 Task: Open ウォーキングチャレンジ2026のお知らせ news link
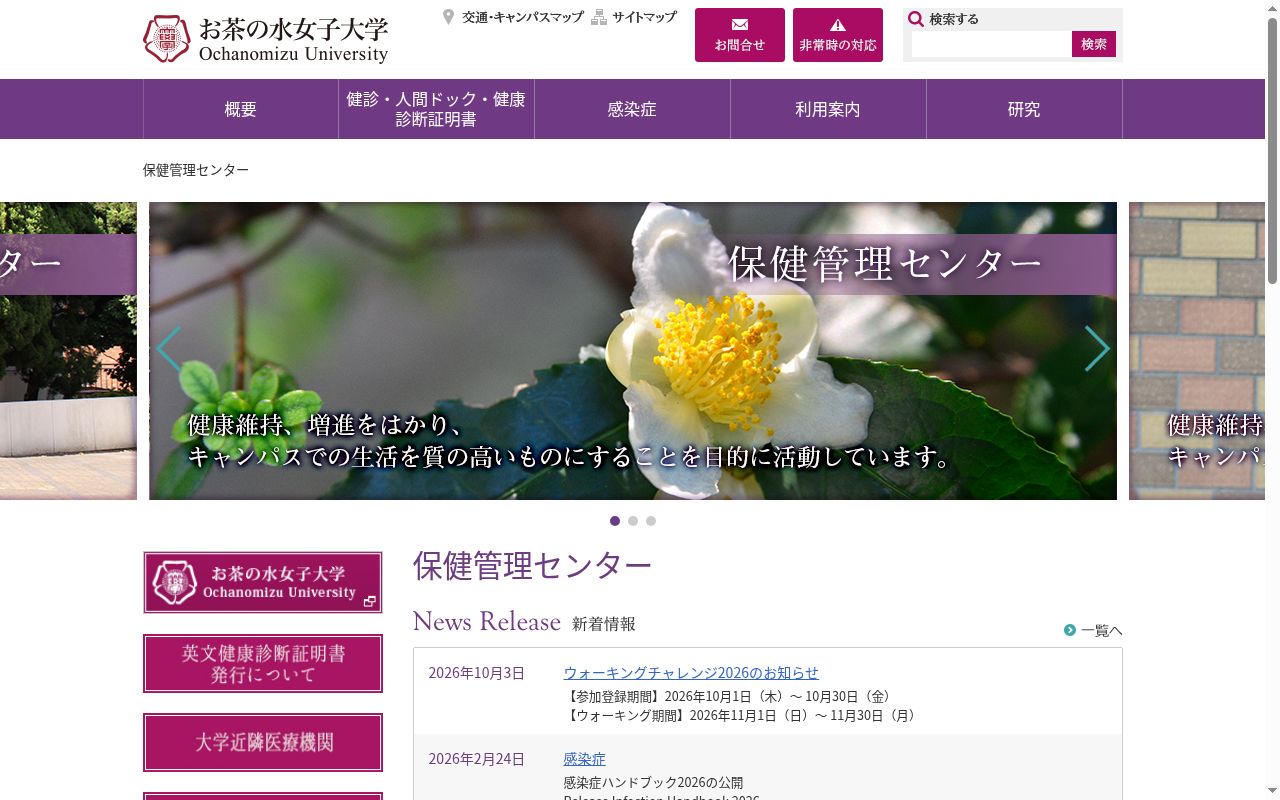[x=691, y=673]
